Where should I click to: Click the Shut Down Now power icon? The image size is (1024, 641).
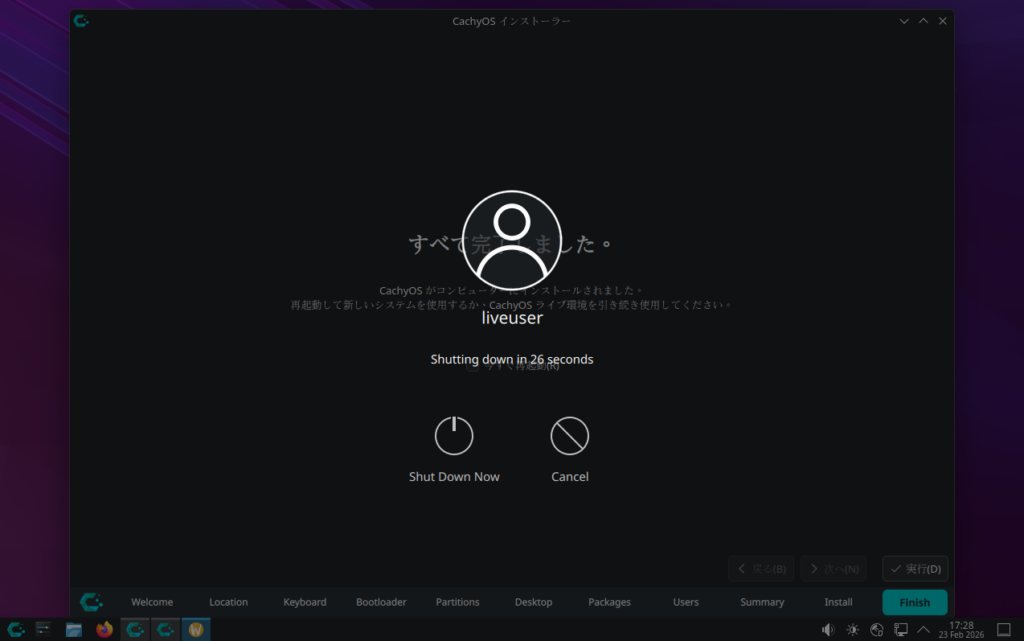(x=453, y=436)
